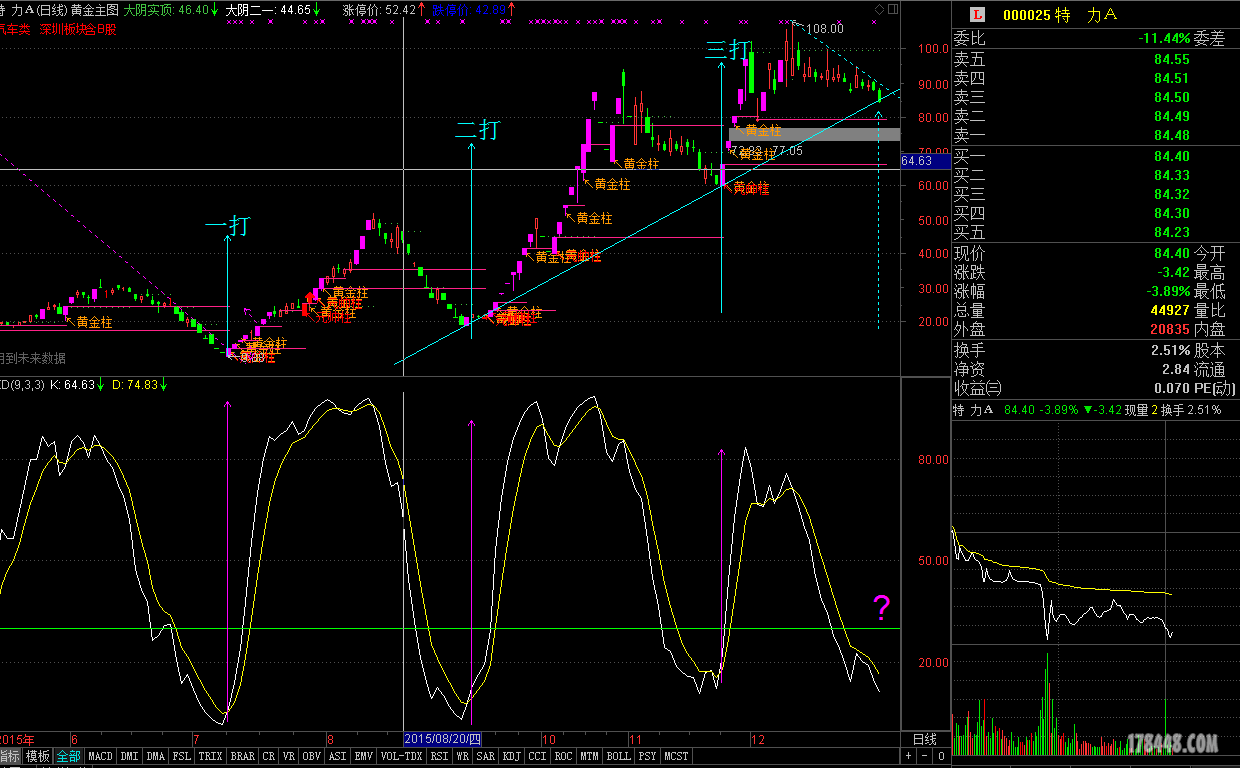Image resolution: width=1240 pixels, height=768 pixels.
Task: Select the OBV indicator tab
Action: tap(311, 756)
